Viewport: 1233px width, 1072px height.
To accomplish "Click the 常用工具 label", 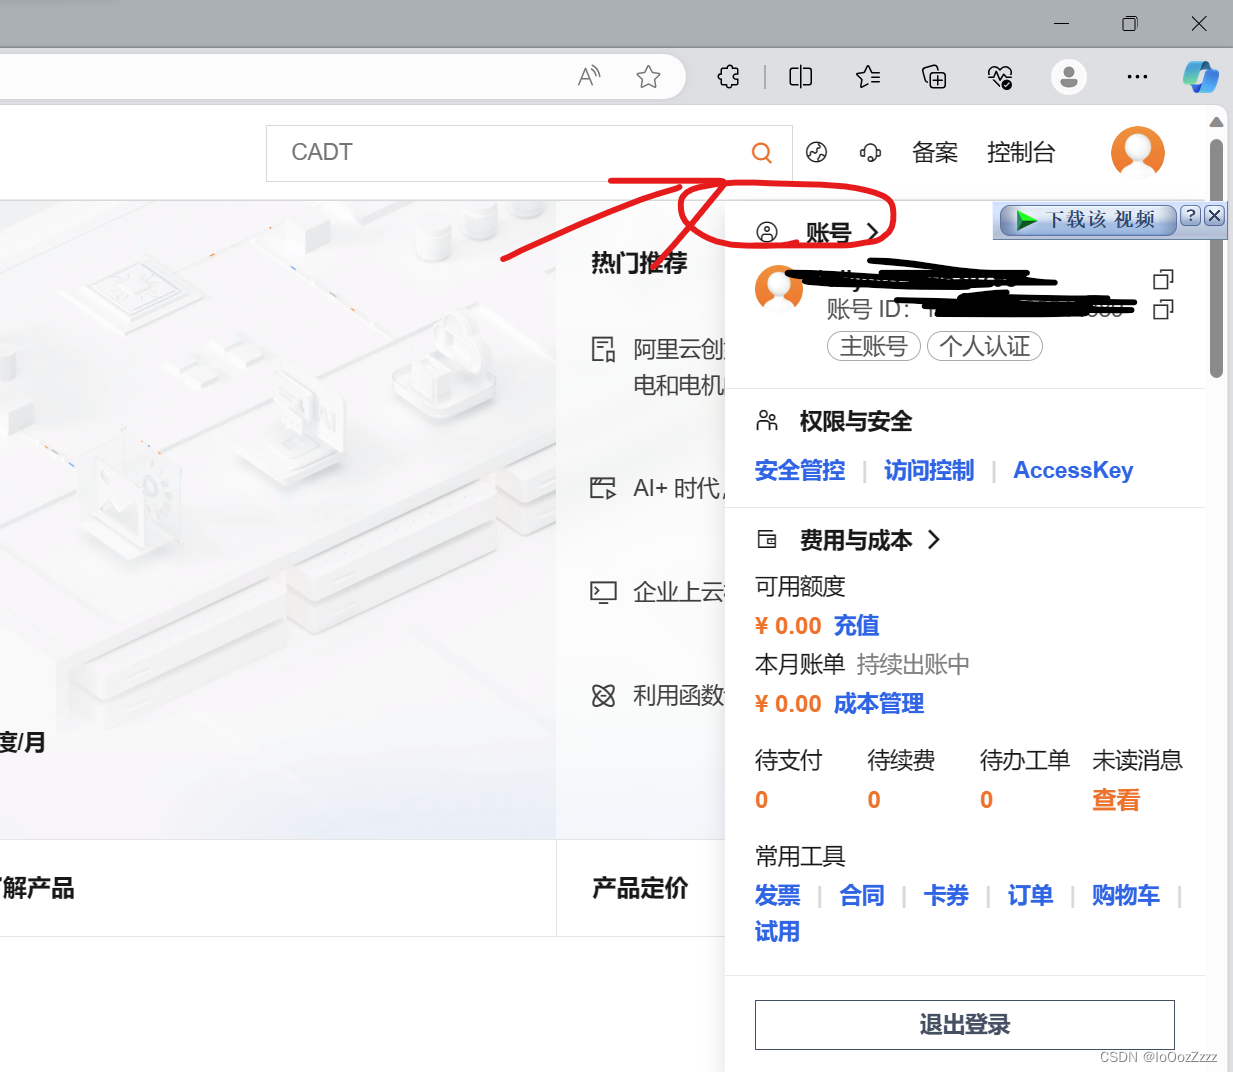I will click(800, 856).
